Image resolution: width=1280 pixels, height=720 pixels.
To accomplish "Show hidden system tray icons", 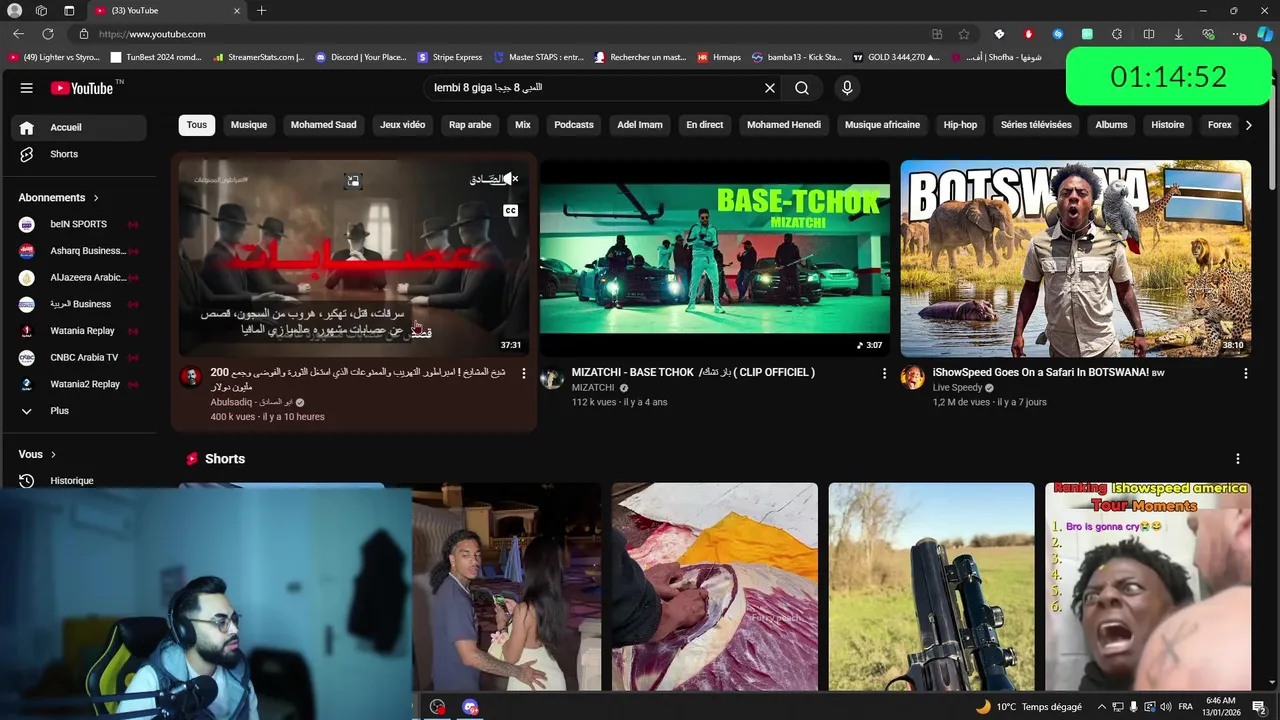I will (1101, 707).
